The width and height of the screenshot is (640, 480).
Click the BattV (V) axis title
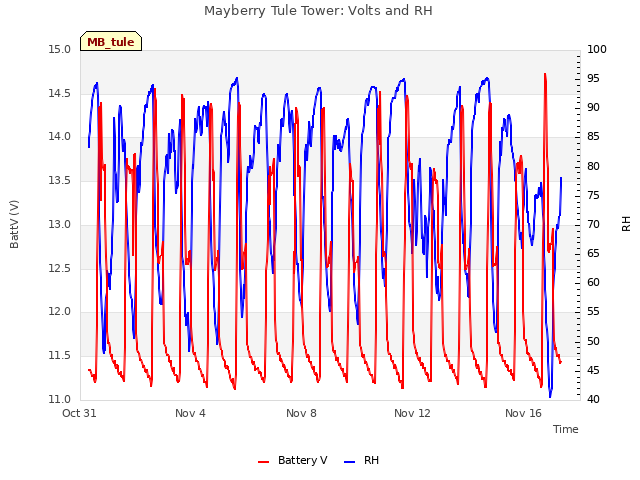click(14, 224)
